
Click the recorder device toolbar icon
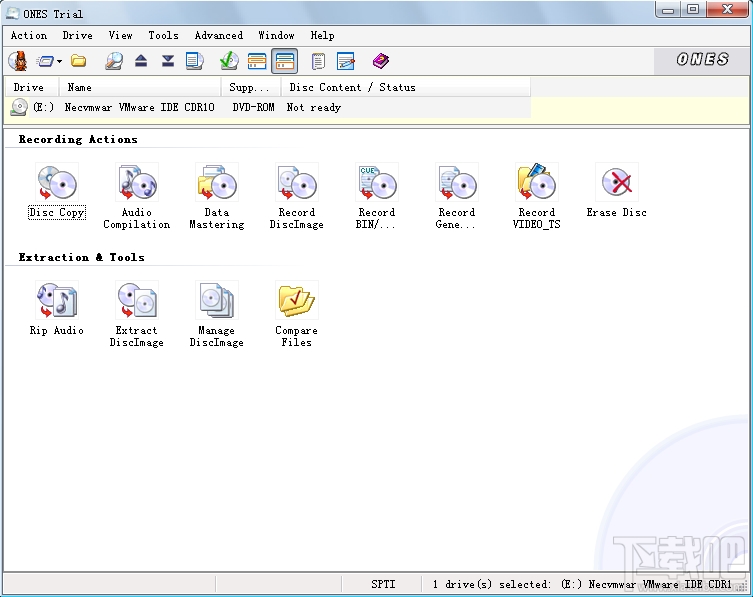(46, 61)
